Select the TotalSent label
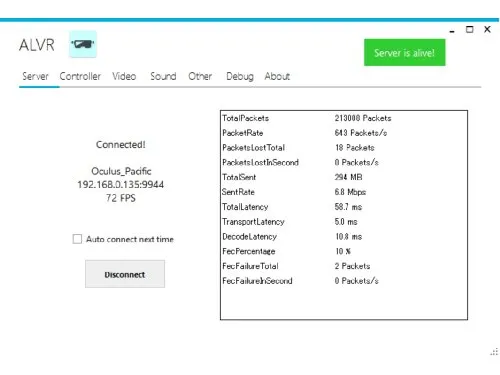Viewport: 500px width, 375px height. pos(239,177)
